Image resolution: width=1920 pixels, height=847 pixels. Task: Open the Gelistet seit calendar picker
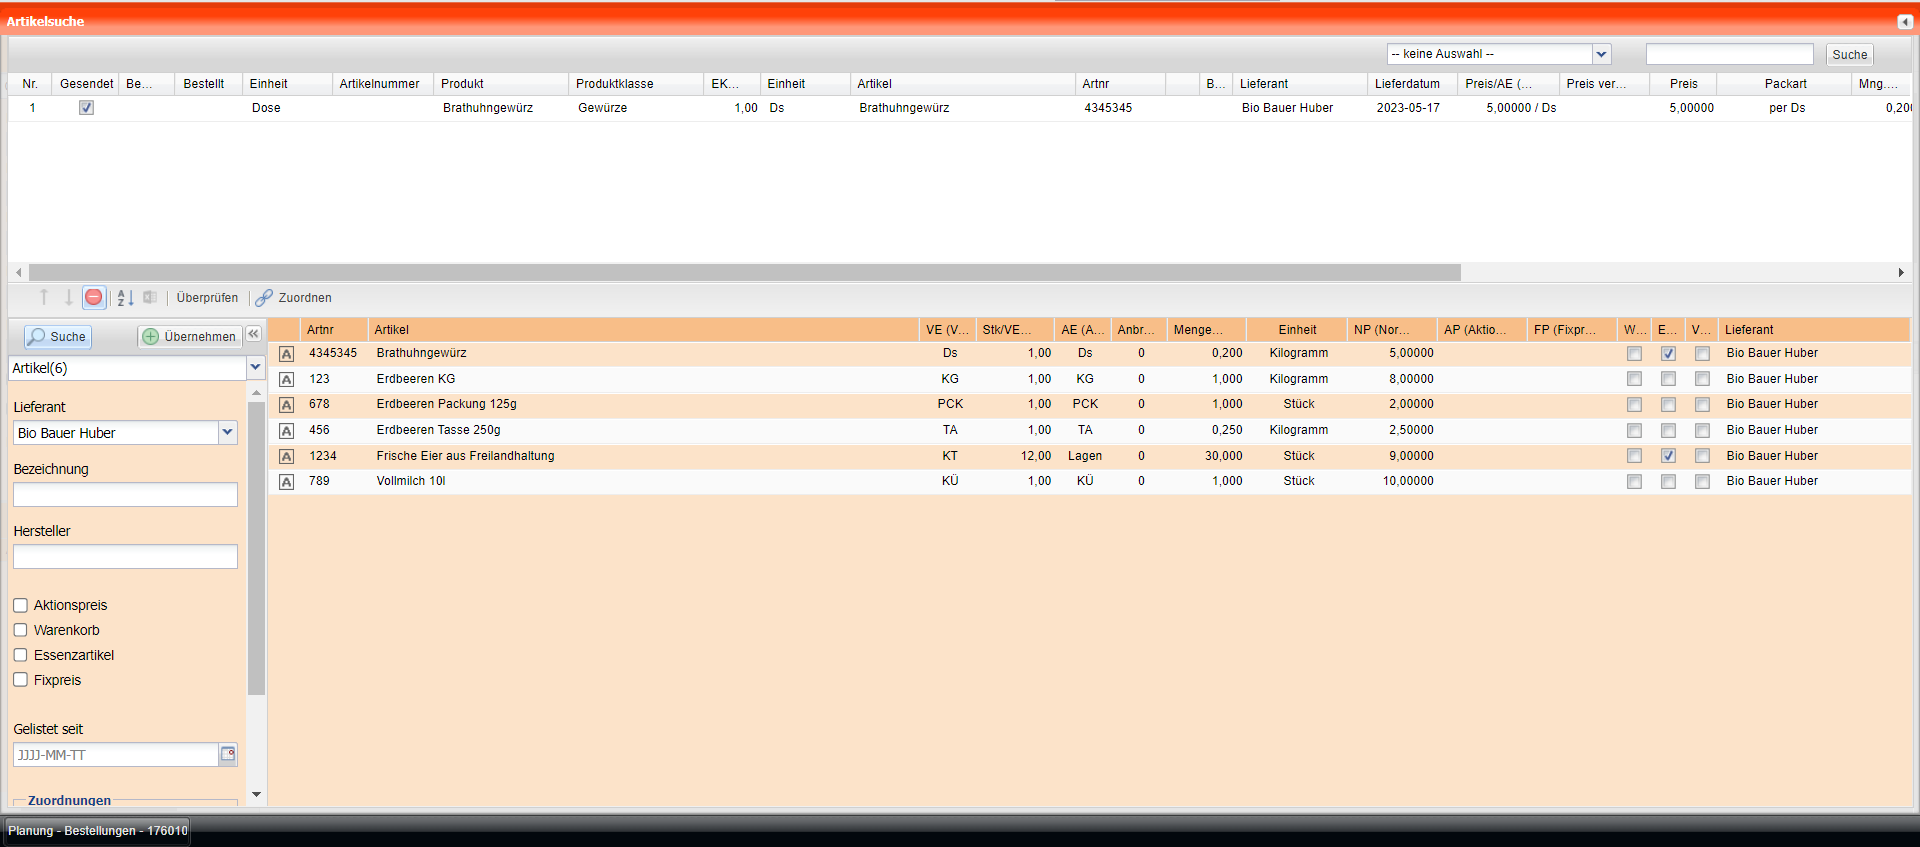click(228, 754)
